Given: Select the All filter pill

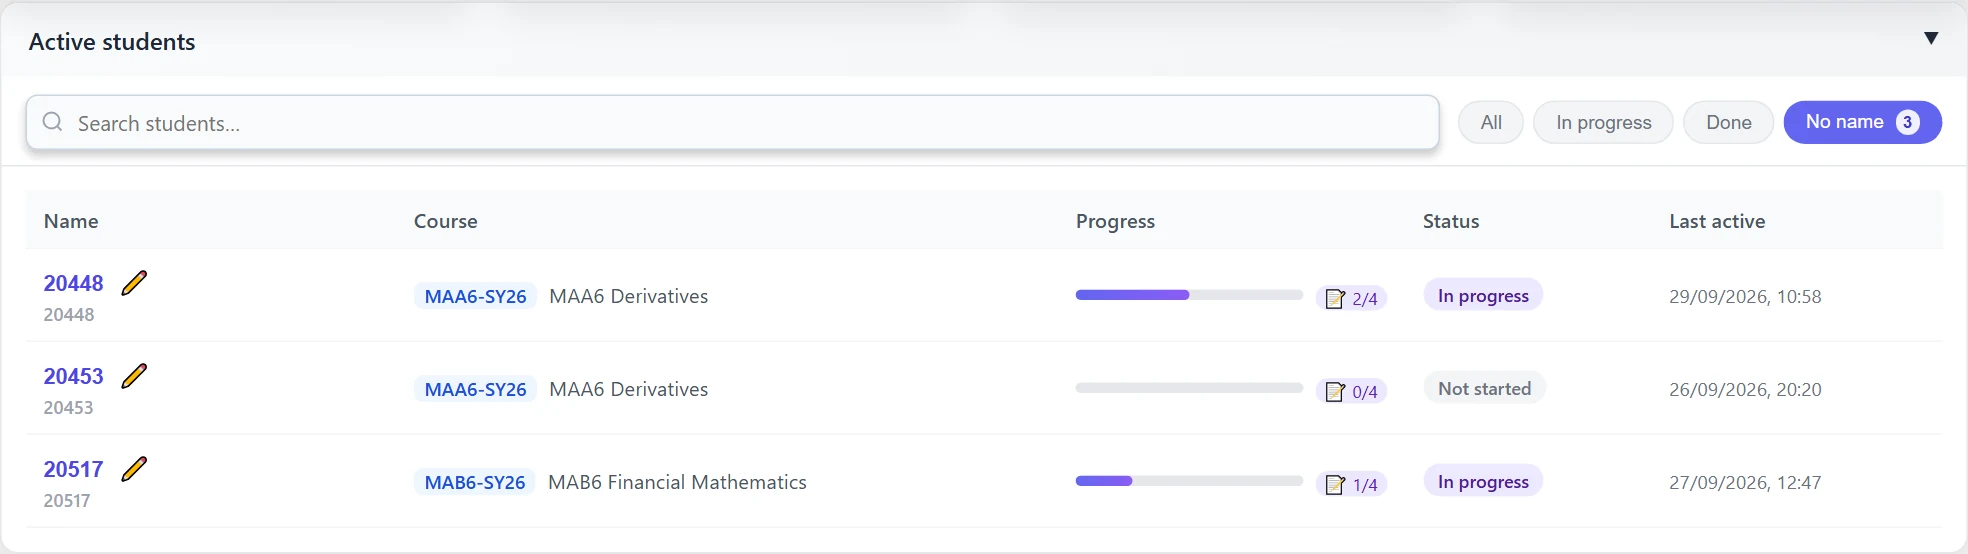Looking at the screenshot, I should pos(1491,122).
